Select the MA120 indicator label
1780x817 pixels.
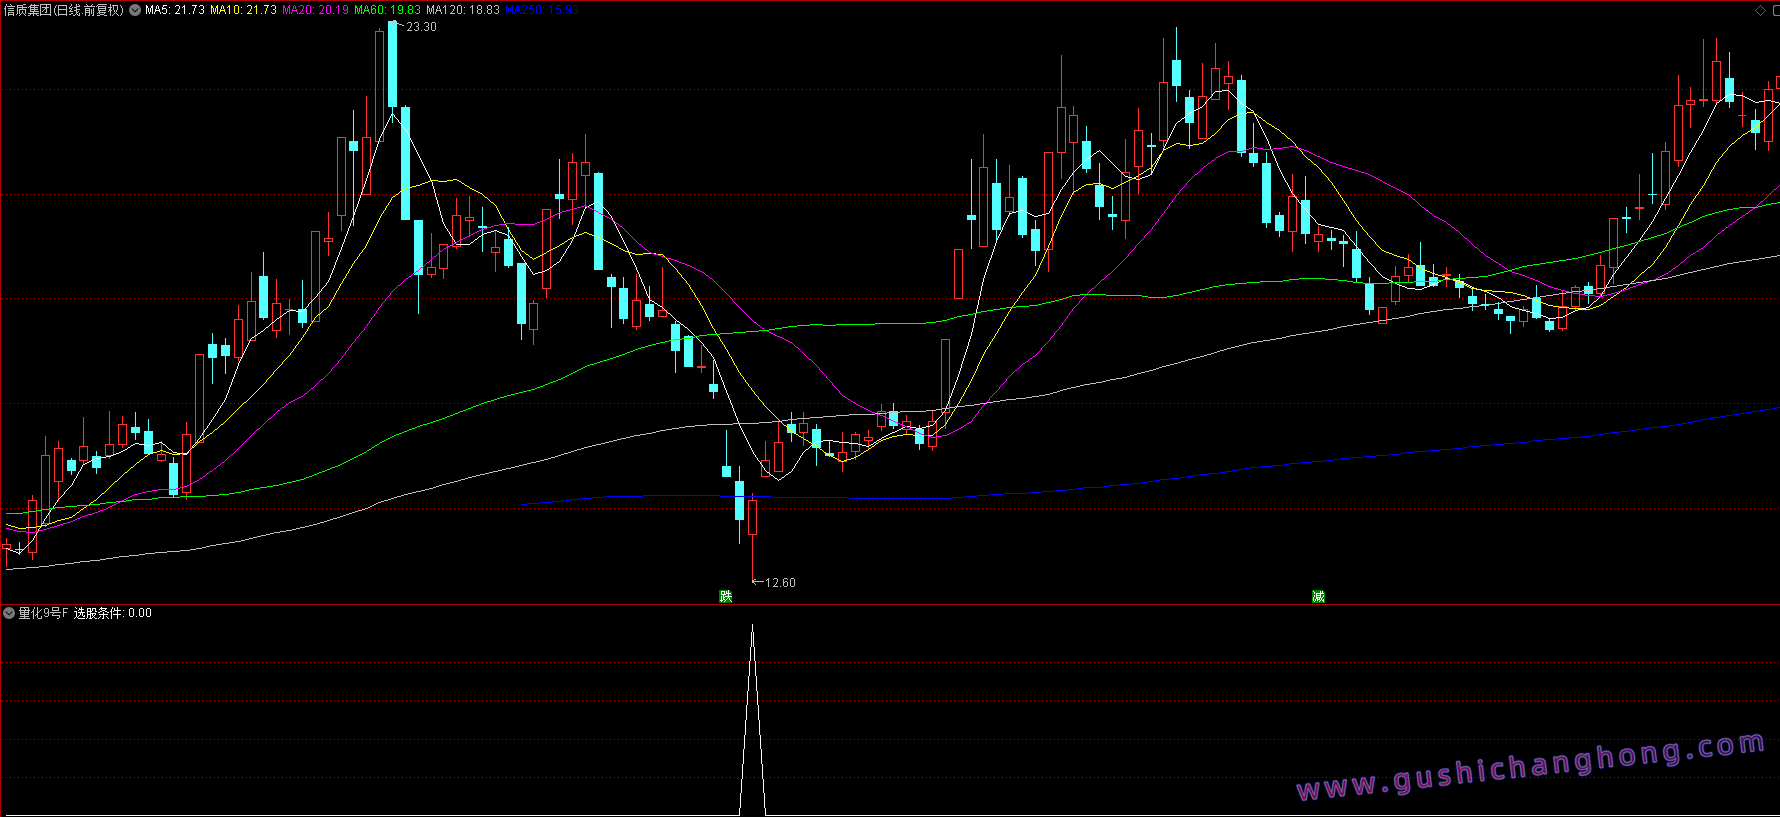click(x=462, y=10)
